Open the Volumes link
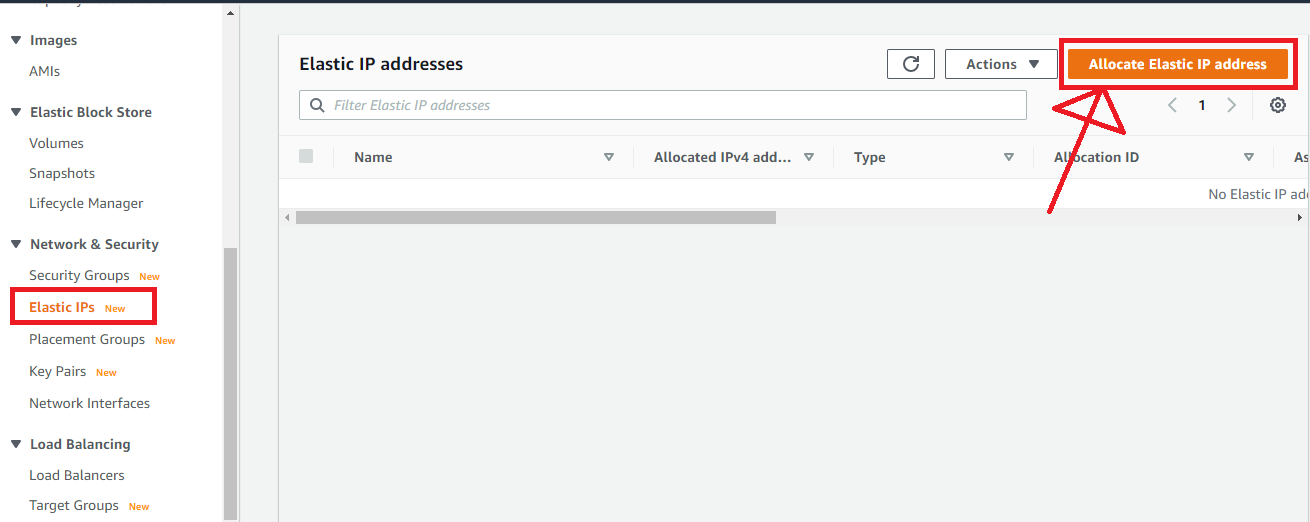1310x522 pixels. click(x=56, y=143)
